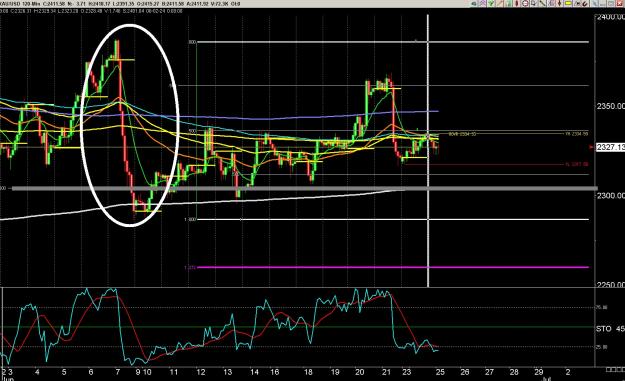The height and width of the screenshot is (381, 625).
Task: Click the current price tag 2327.13
Action: click(610, 147)
